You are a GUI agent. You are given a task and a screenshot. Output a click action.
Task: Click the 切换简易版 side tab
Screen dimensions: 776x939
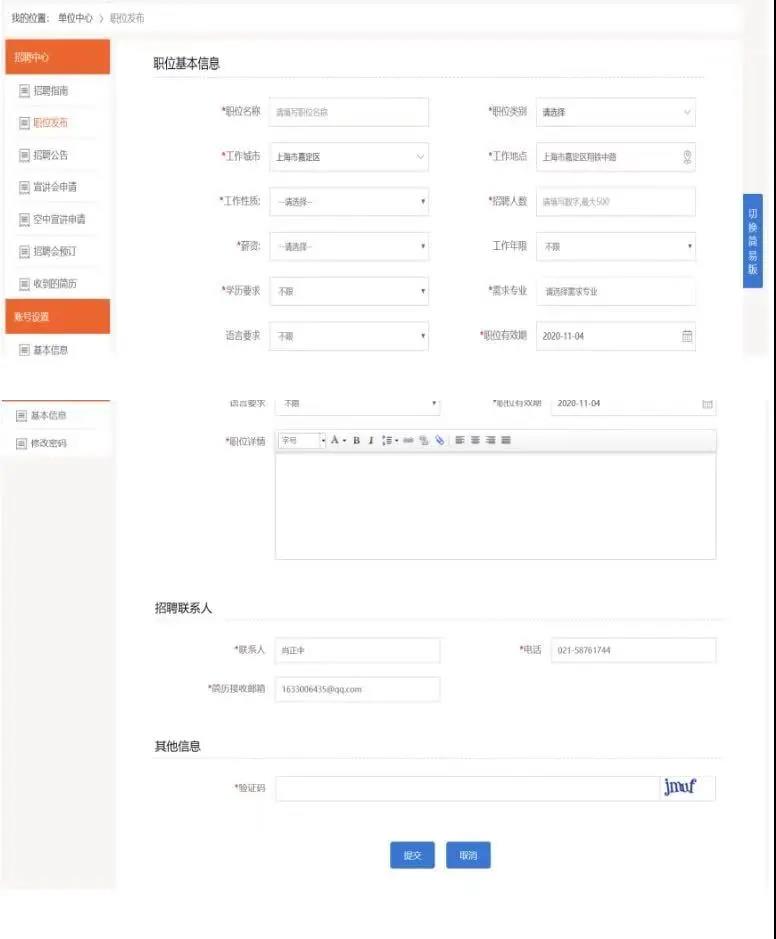[x=752, y=241]
